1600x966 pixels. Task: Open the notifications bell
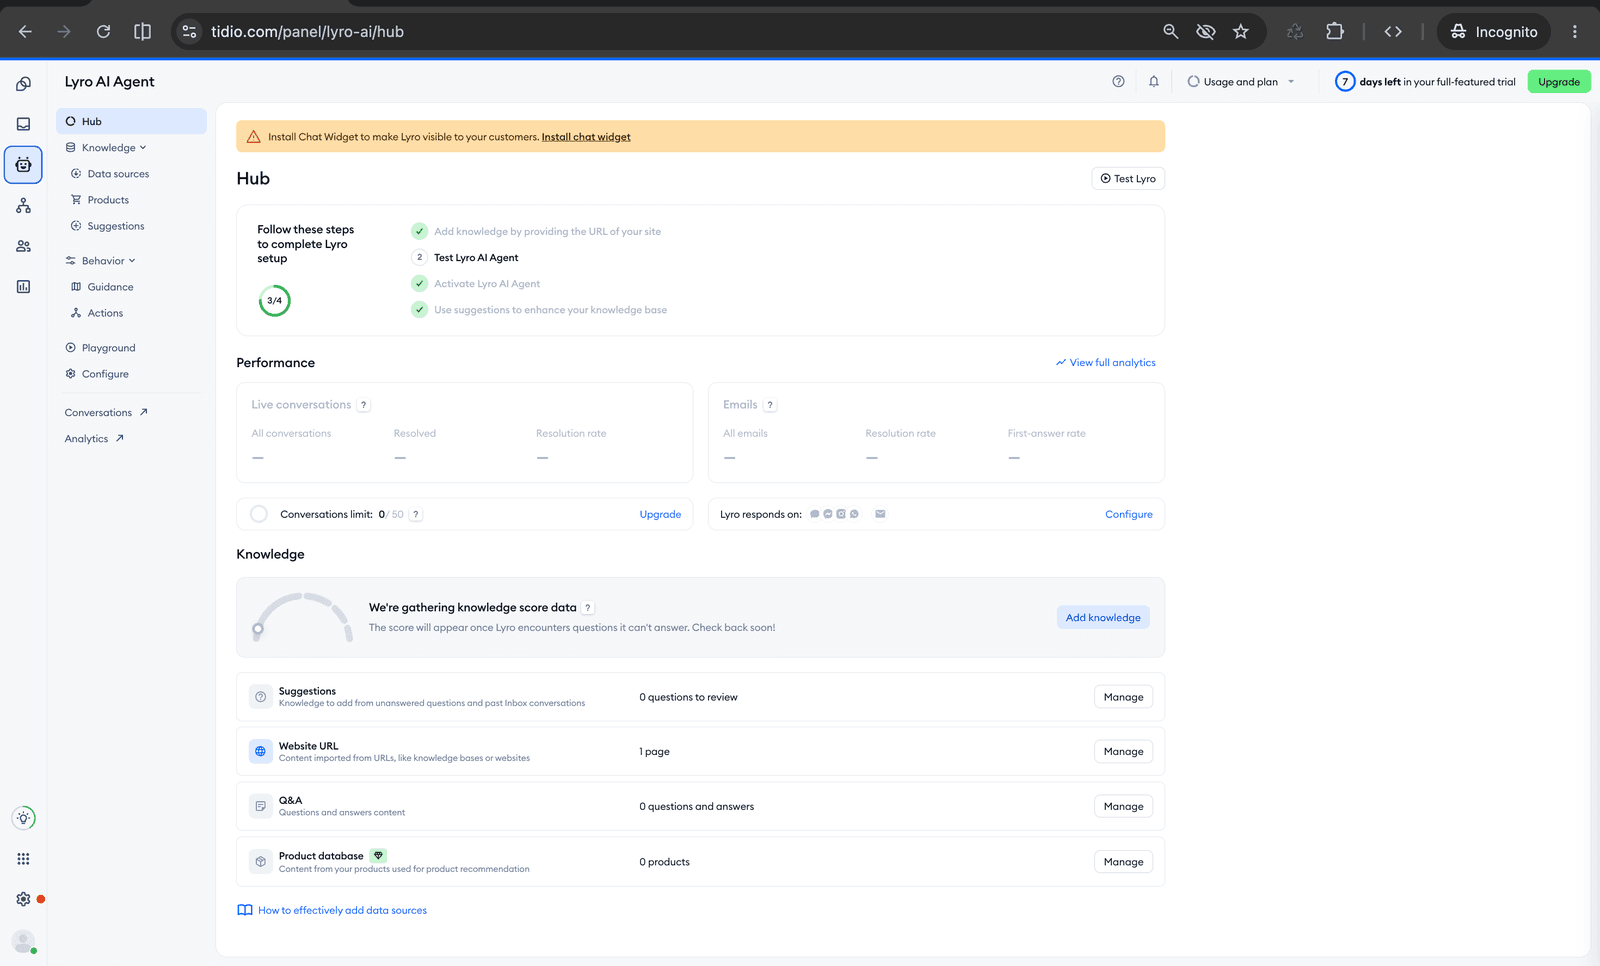pyautogui.click(x=1154, y=82)
